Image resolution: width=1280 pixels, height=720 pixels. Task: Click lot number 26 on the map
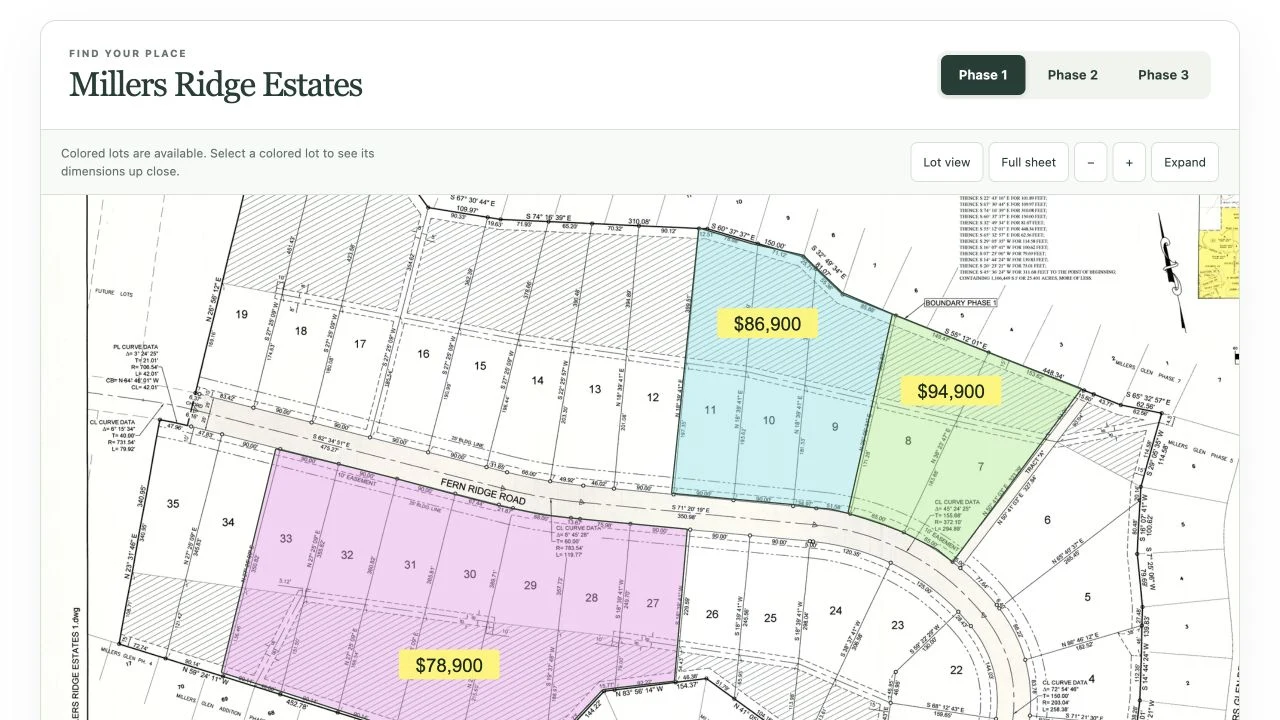pos(712,614)
